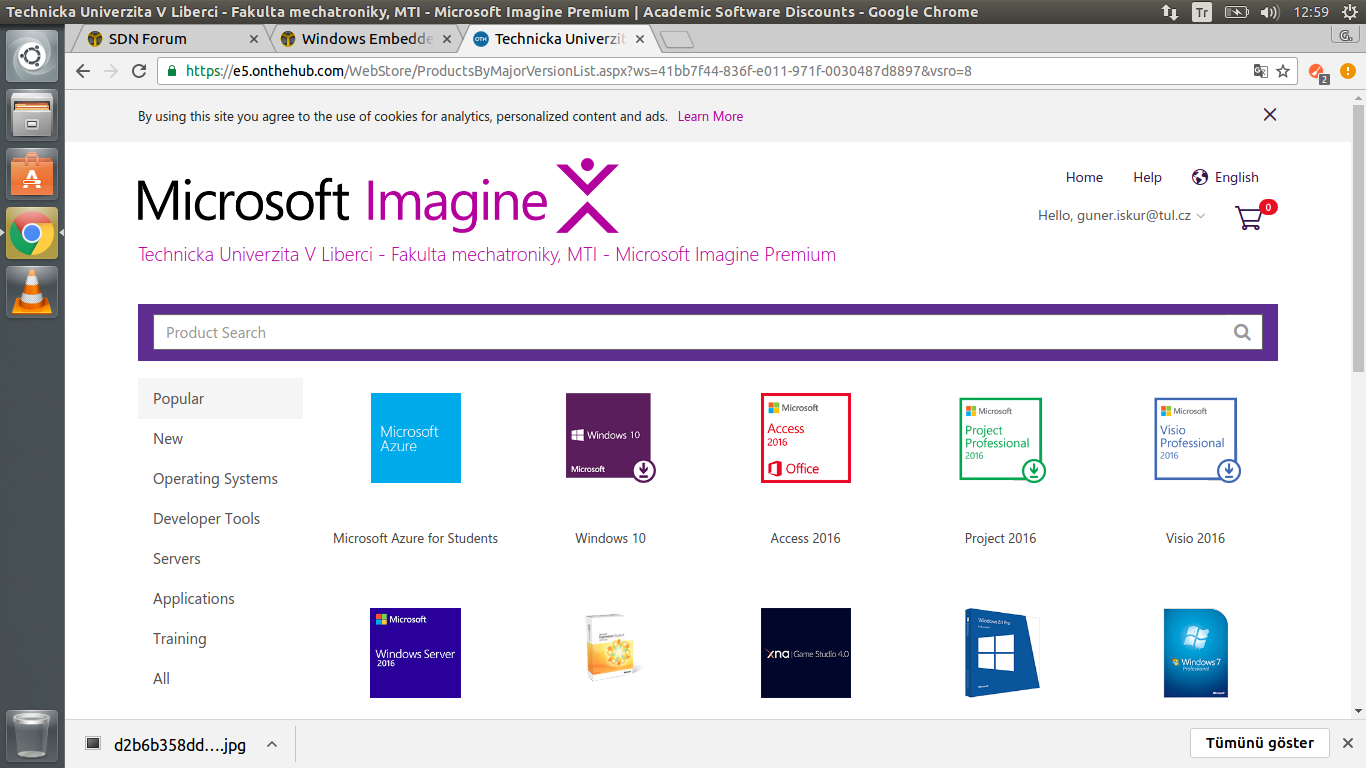Launch Ubuntu Software from the dock
Screen dimensions: 1366x768
point(32,174)
